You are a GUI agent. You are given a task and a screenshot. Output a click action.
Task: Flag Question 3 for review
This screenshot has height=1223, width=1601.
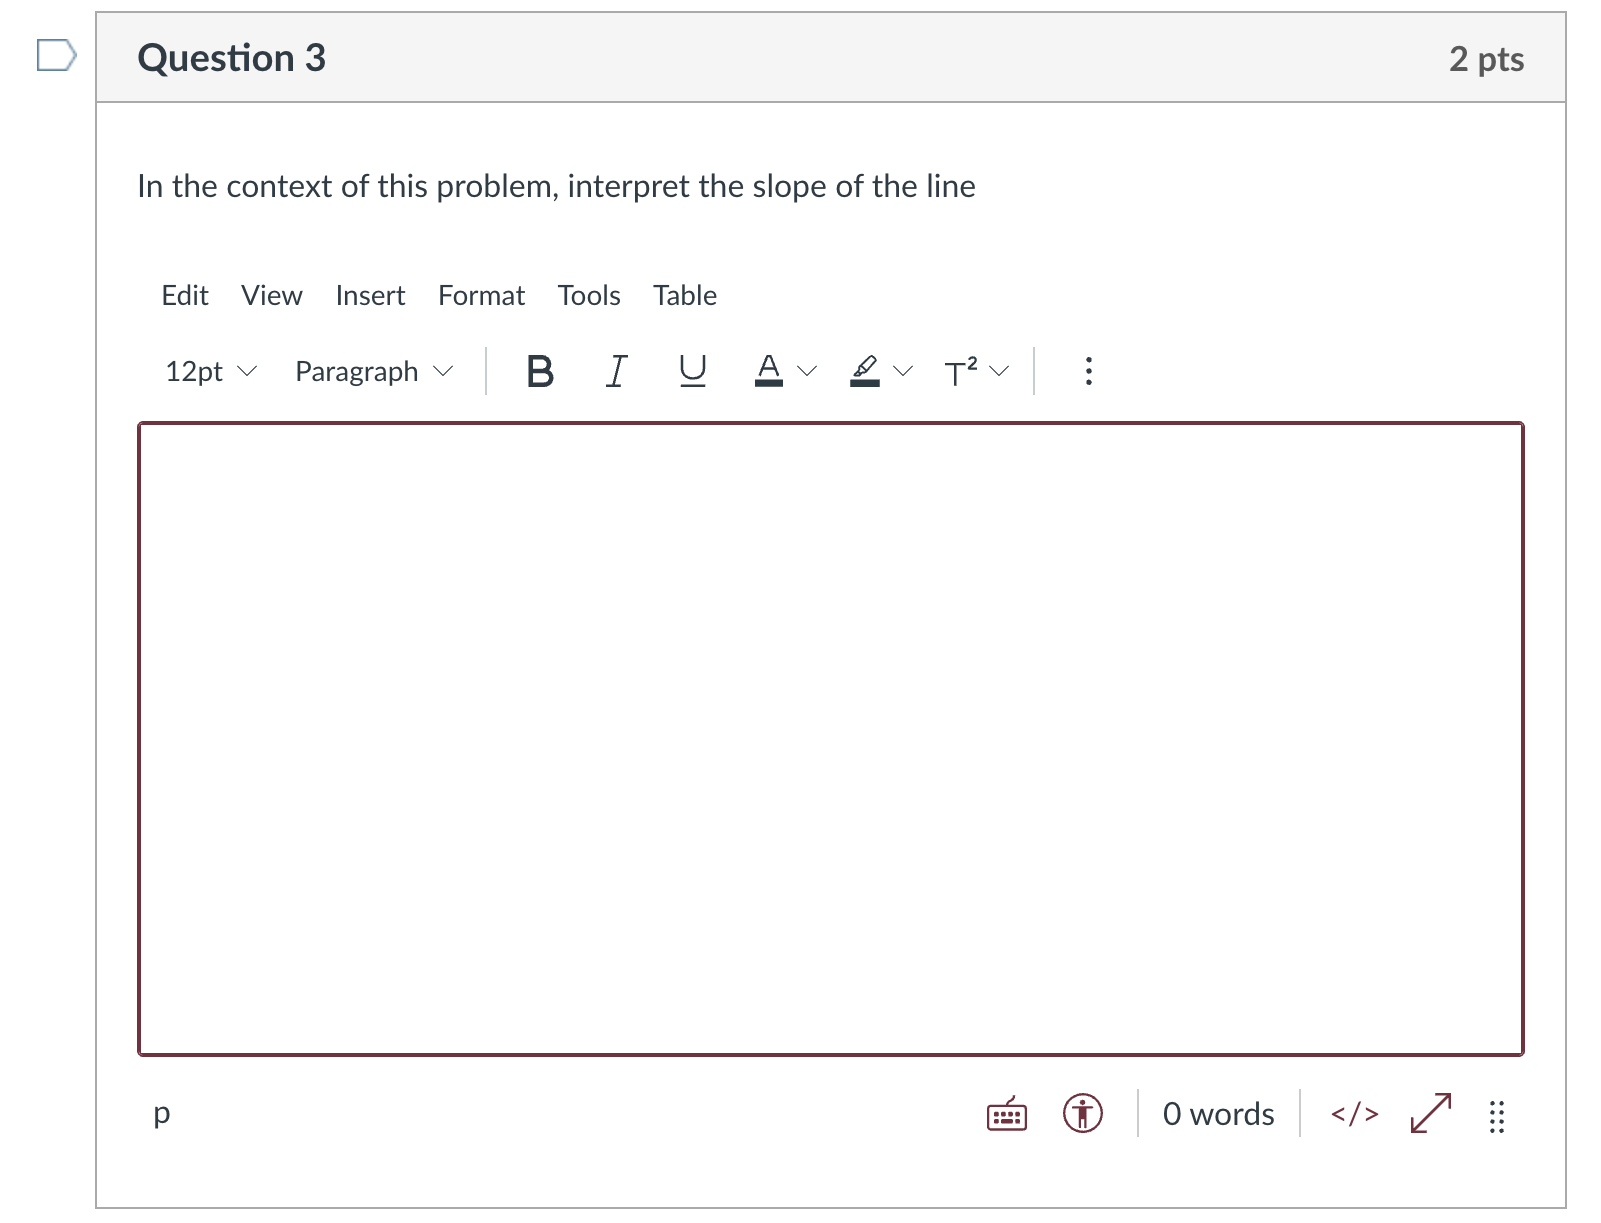click(56, 55)
